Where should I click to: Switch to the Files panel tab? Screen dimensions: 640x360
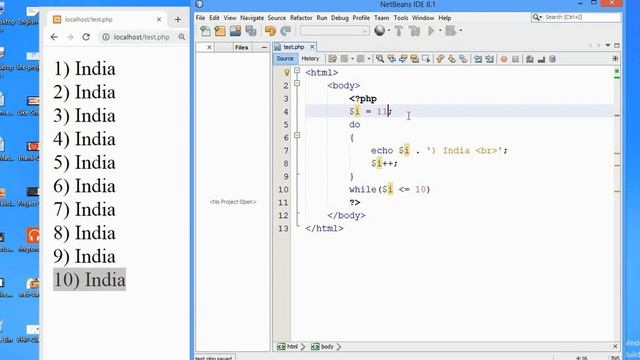point(241,47)
